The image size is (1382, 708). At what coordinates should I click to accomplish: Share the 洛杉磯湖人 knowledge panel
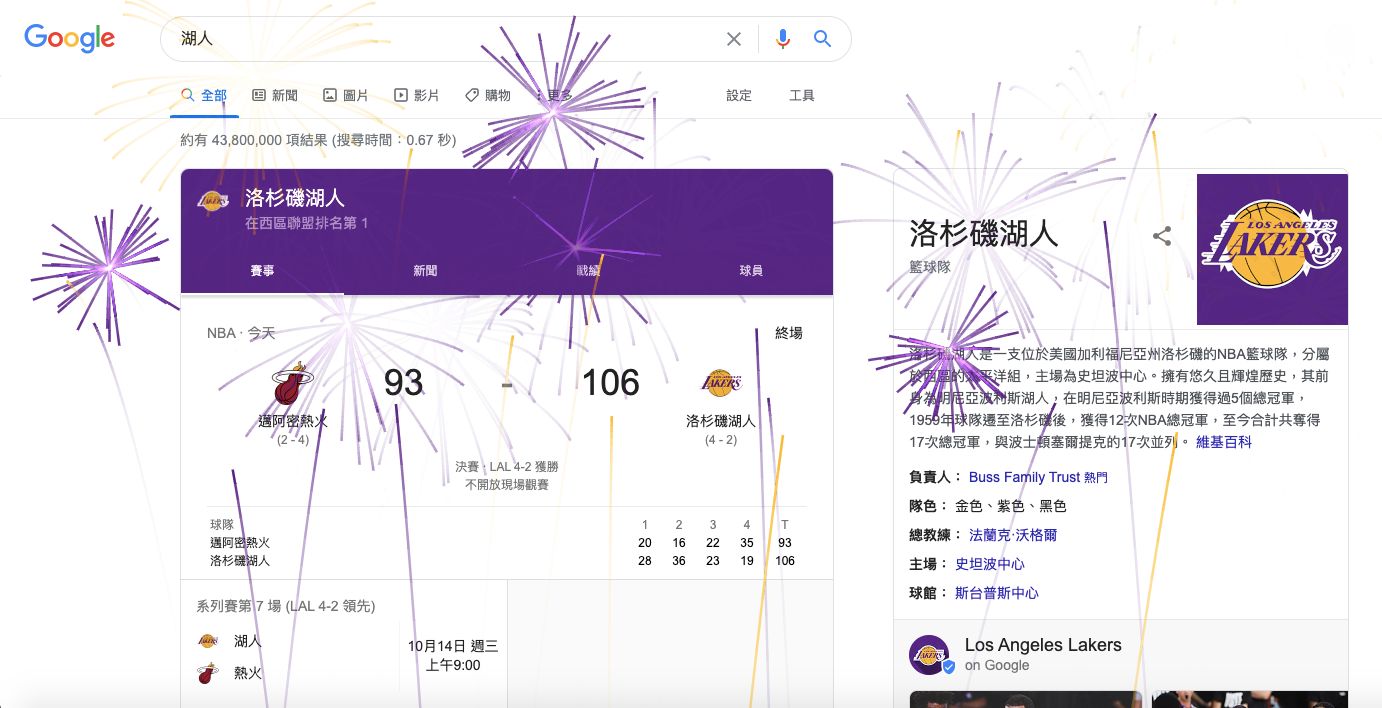(1162, 237)
